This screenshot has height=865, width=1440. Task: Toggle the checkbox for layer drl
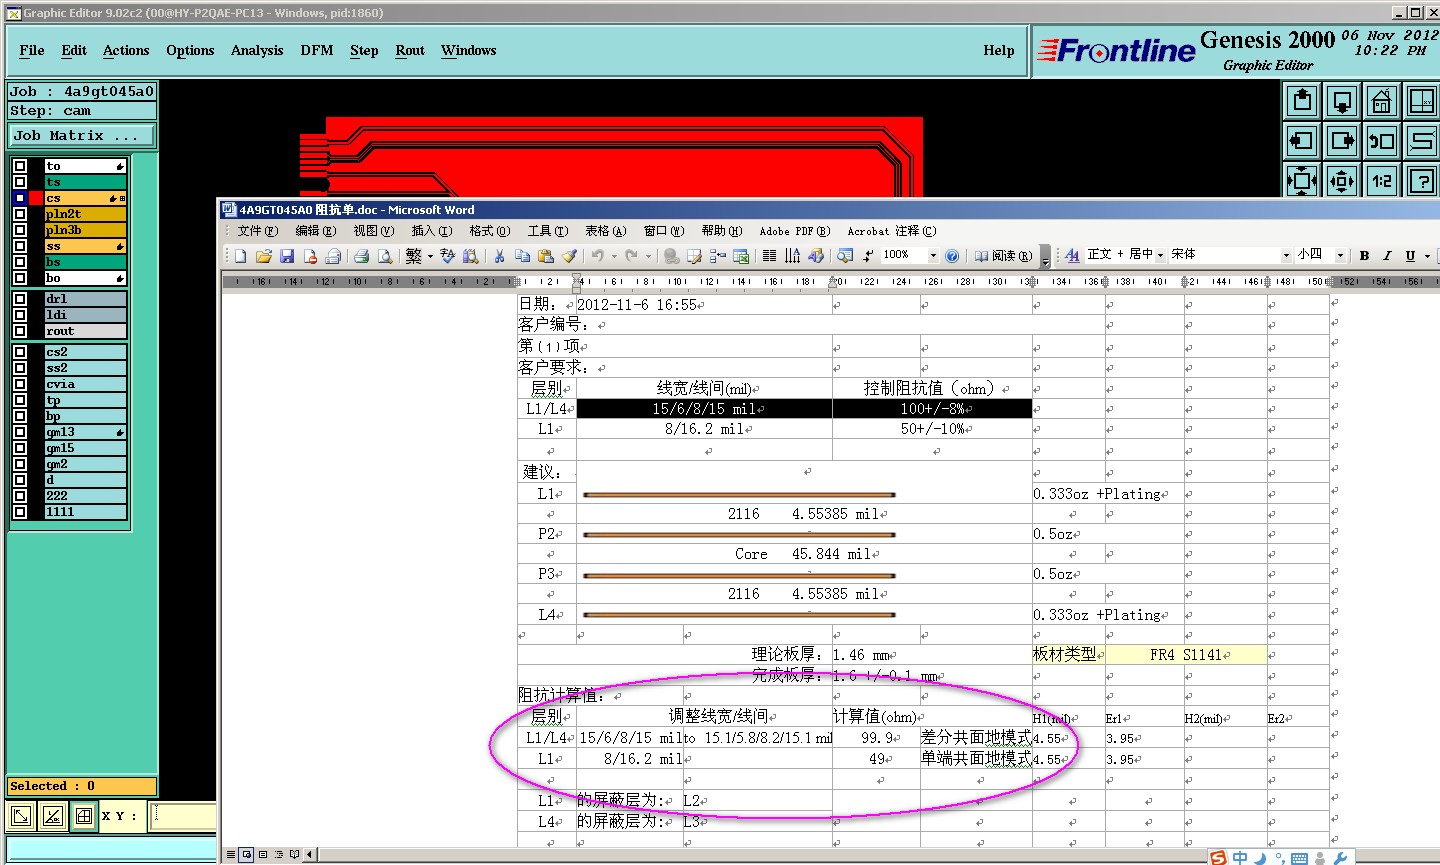(20, 299)
